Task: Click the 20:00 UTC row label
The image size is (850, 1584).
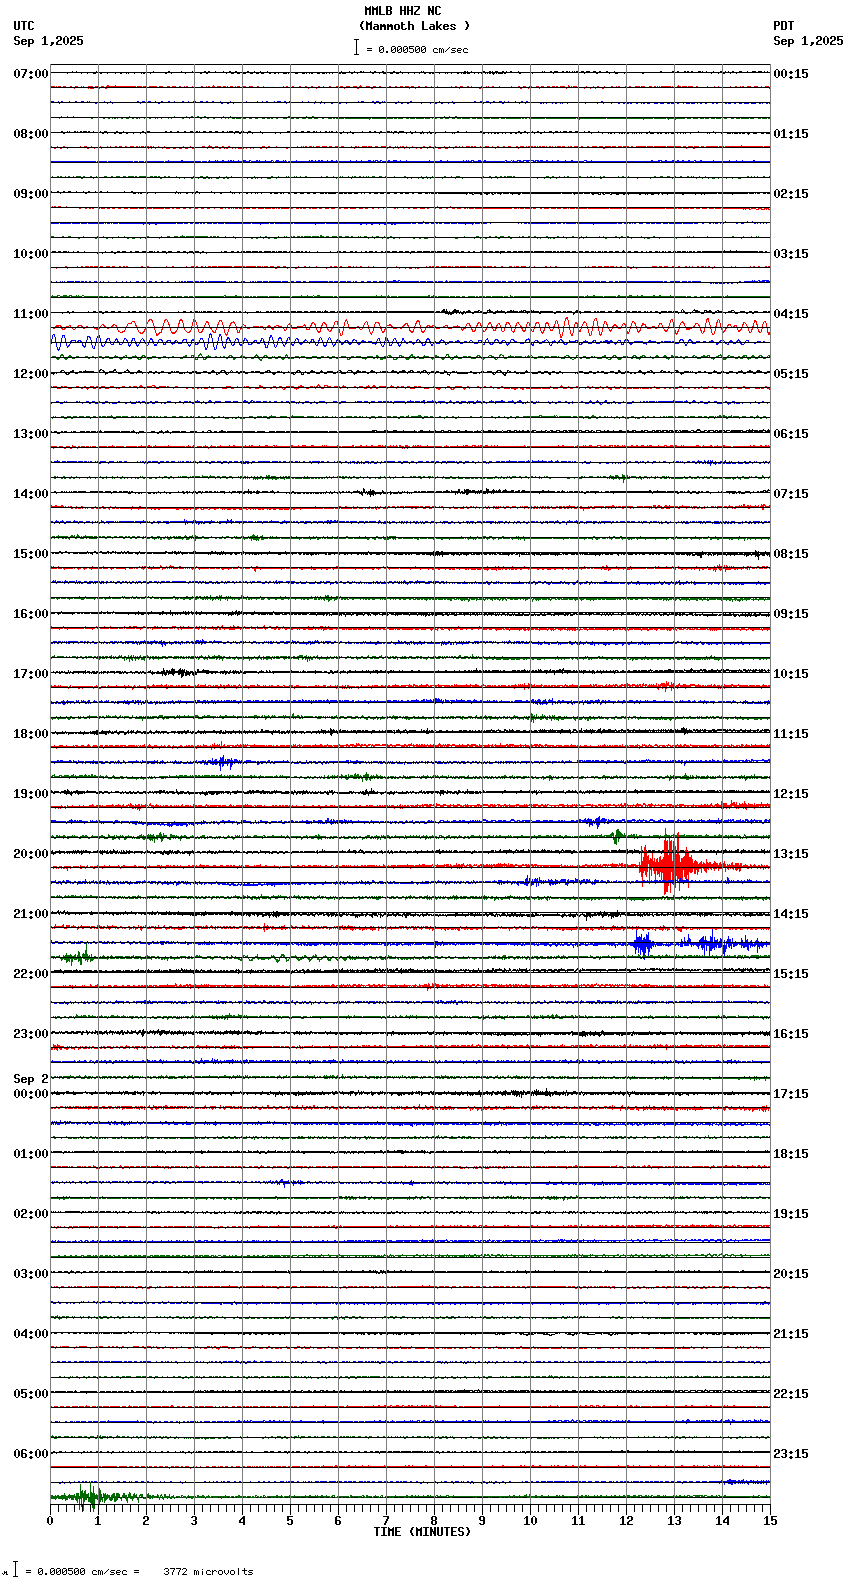Action: [x=31, y=854]
